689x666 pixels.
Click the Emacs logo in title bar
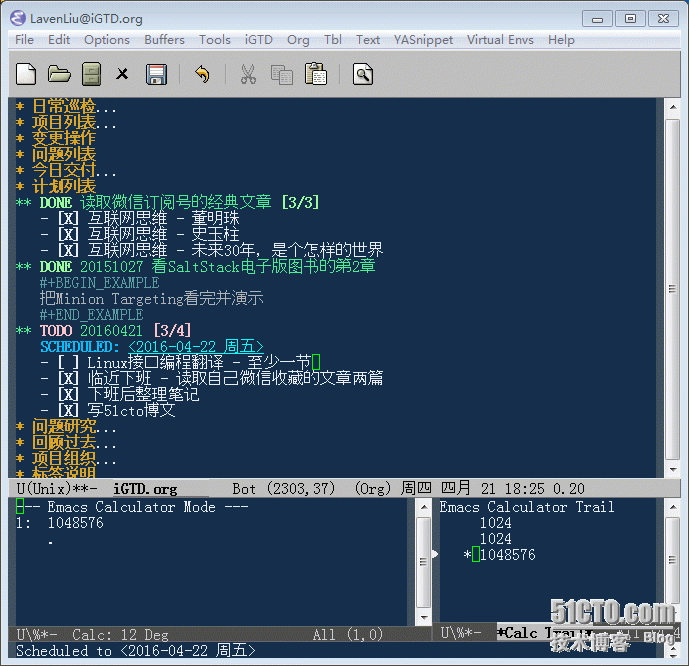click(x=18, y=18)
